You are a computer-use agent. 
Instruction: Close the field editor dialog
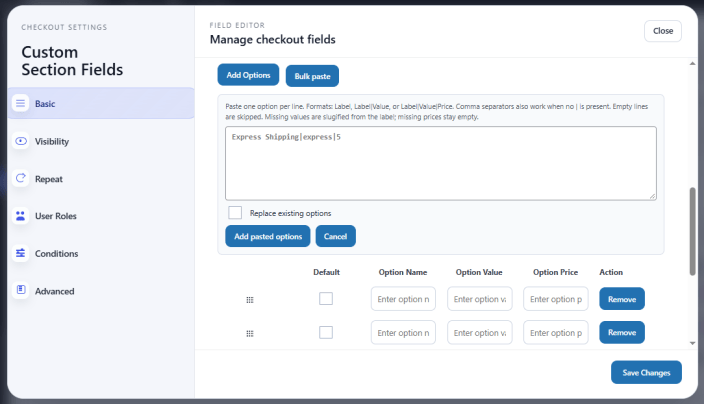click(x=663, y=31)
